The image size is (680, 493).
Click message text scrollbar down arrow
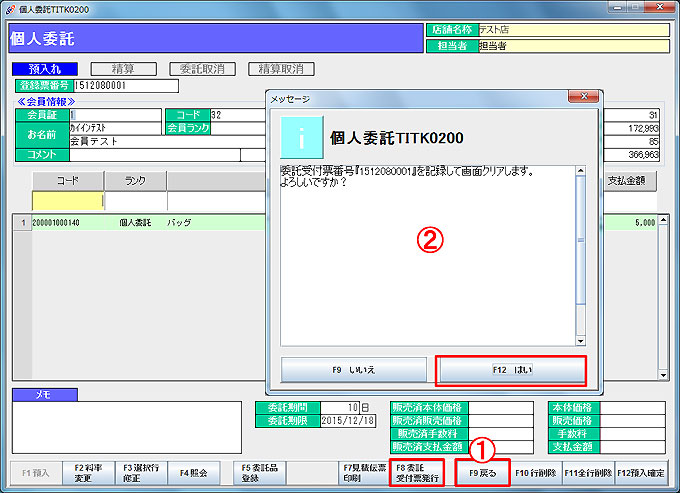point(580,341)
